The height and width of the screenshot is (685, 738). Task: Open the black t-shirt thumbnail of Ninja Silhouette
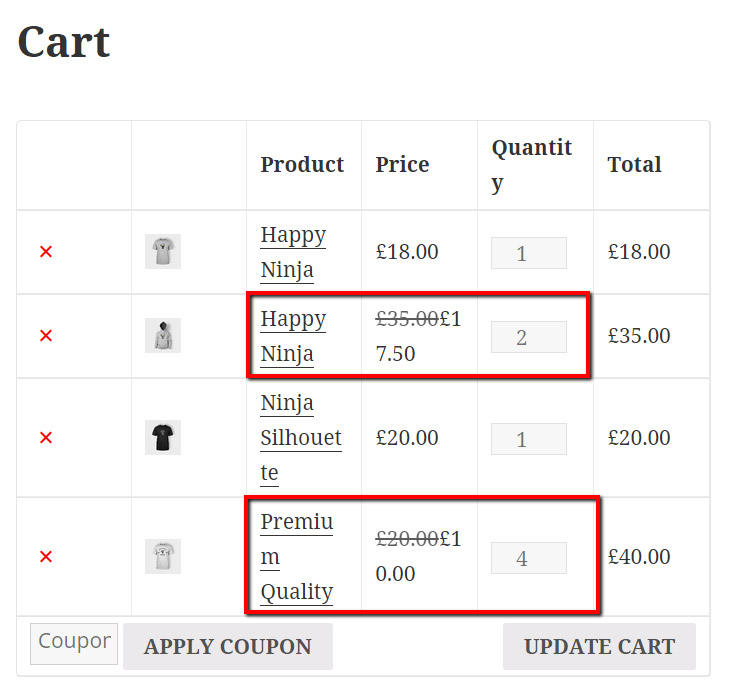[x=163, y=437]
